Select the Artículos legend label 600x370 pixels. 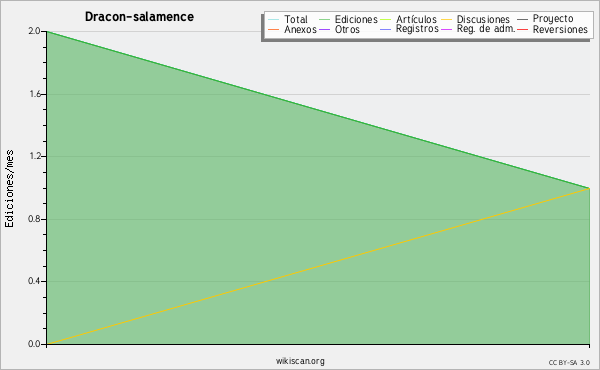tap(416, 19)
